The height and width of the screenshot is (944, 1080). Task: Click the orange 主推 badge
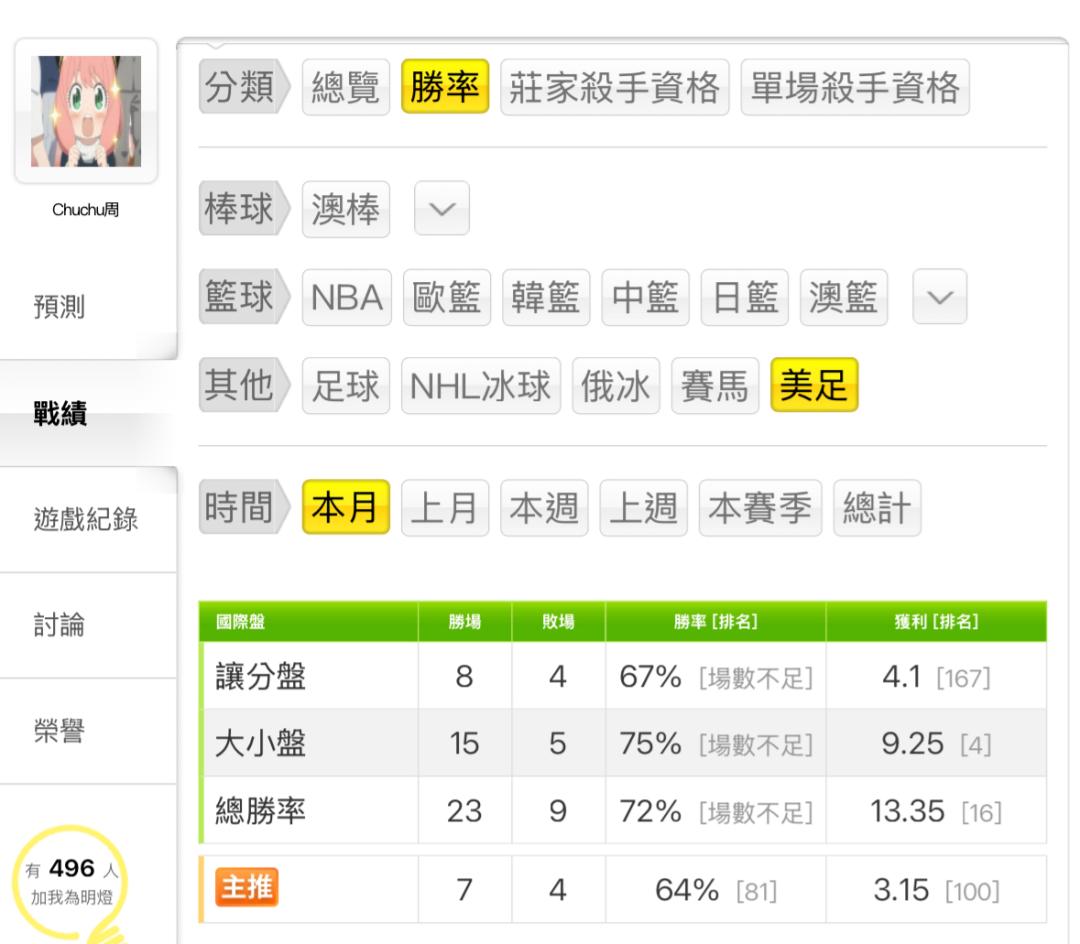click(x=247, y=887)
